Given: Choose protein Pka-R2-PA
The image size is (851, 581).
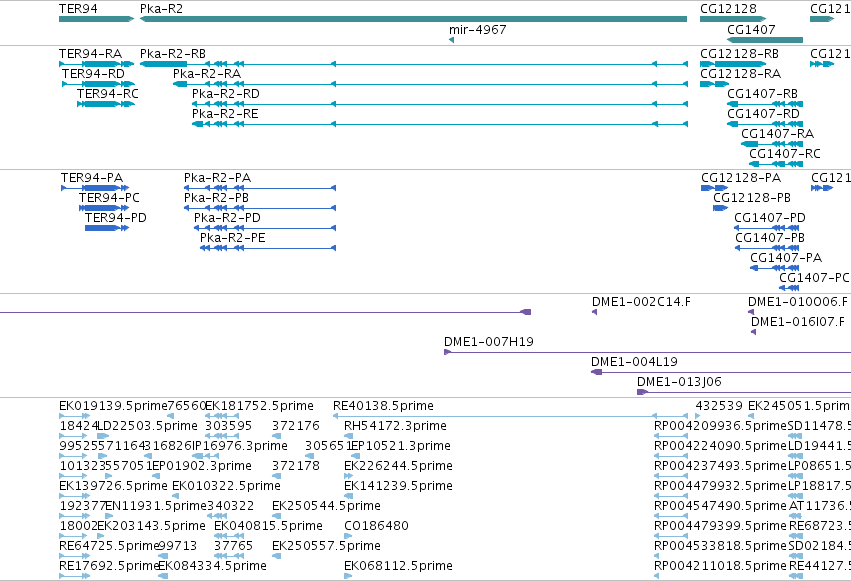Looking at the screenshot, I should click(x=260, y=188).
